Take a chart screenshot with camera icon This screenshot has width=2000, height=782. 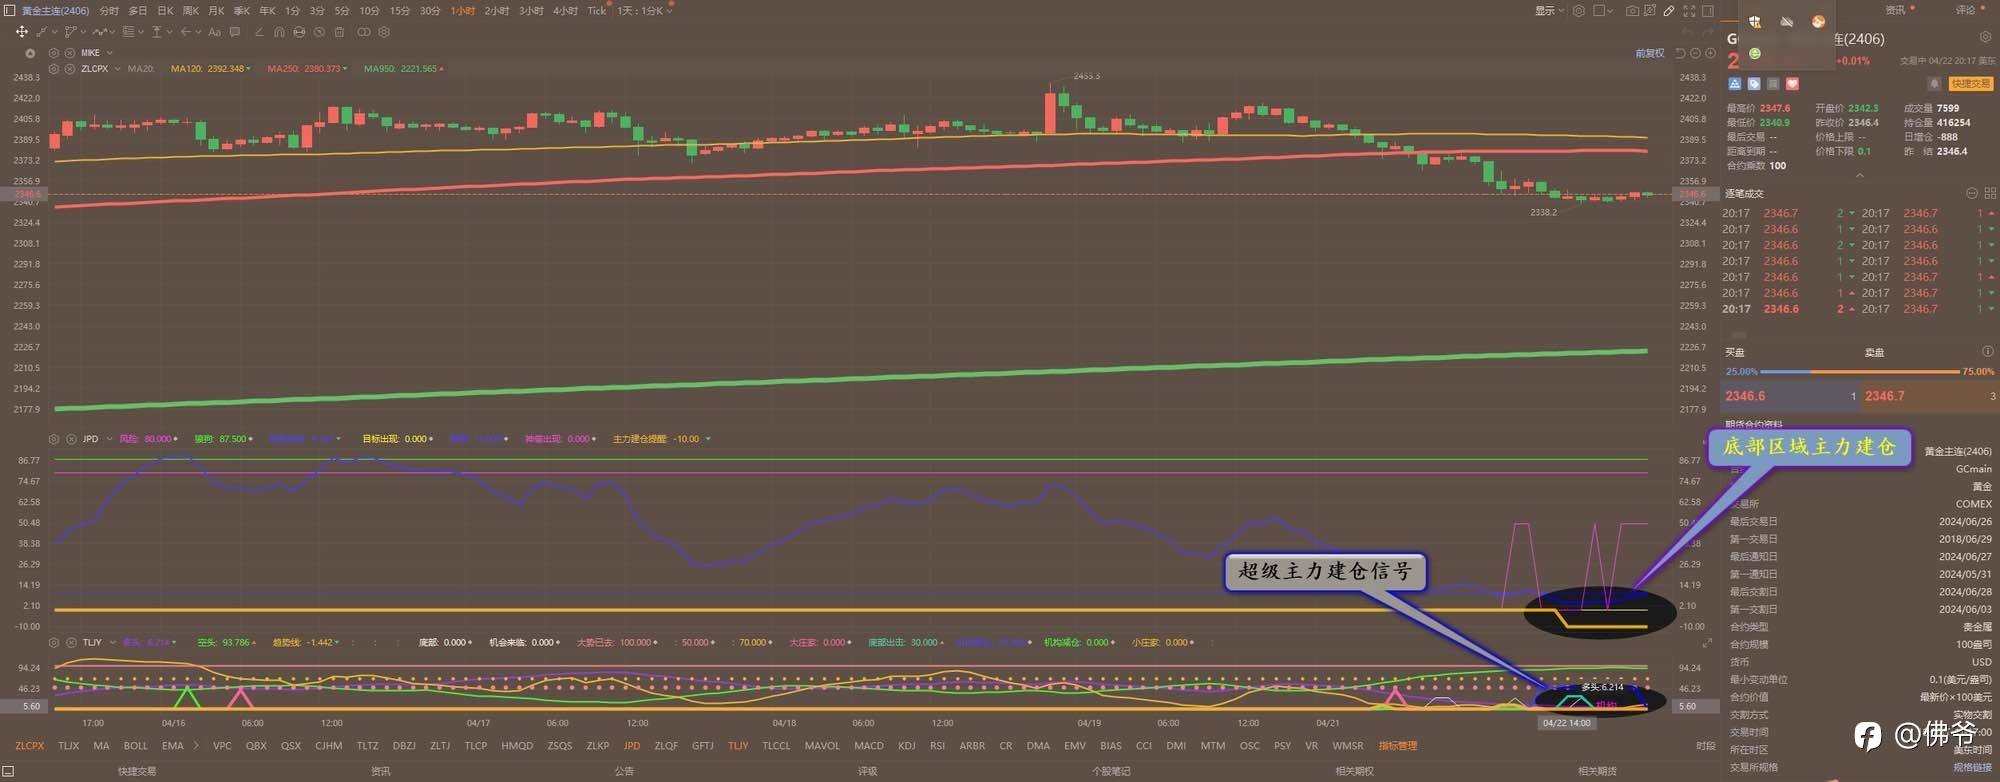pos(1632,11)
